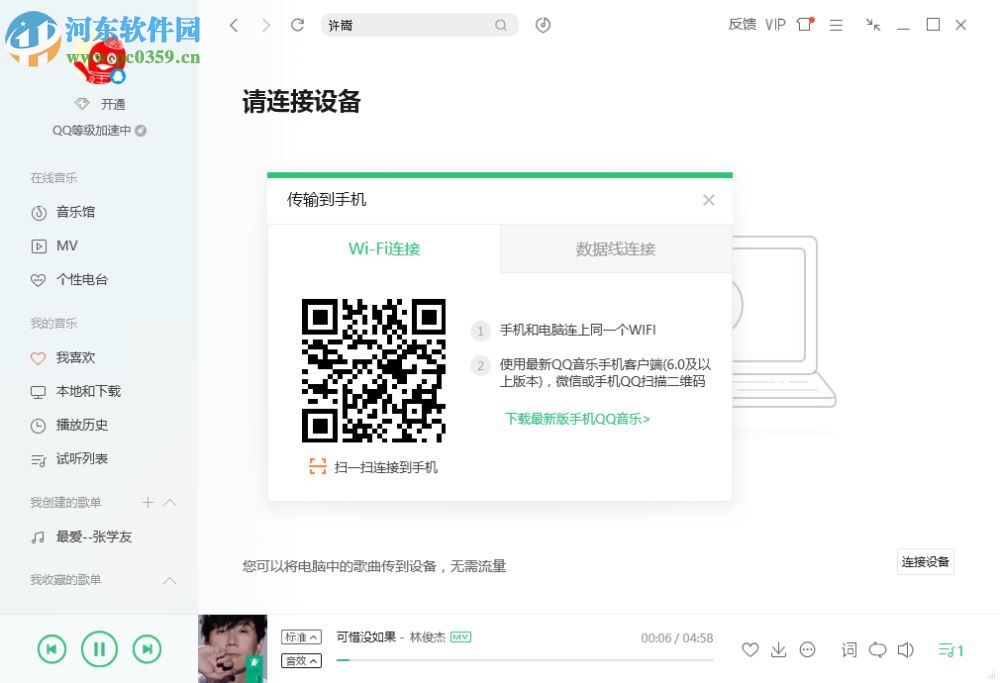
Task: Mute the volume speaker icon
Action: 907,649
